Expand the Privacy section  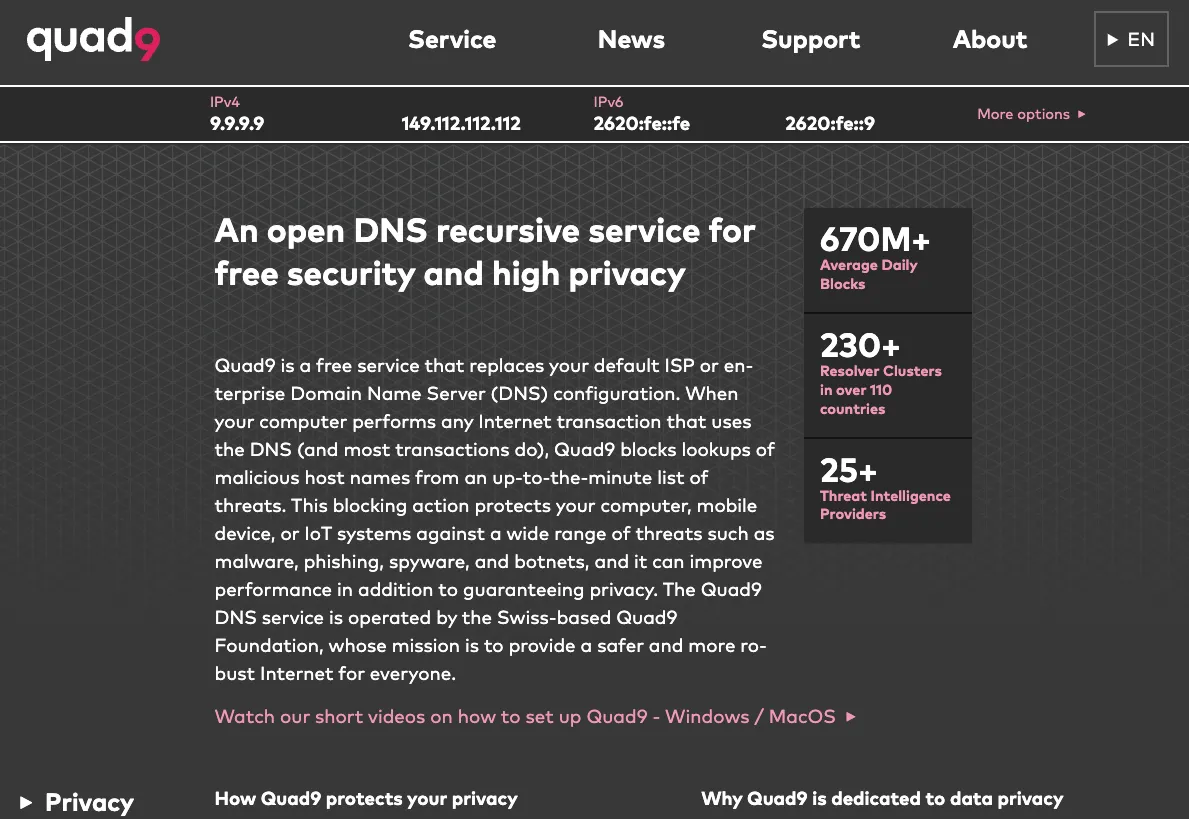pyautogui.click(x=88, y=803)
